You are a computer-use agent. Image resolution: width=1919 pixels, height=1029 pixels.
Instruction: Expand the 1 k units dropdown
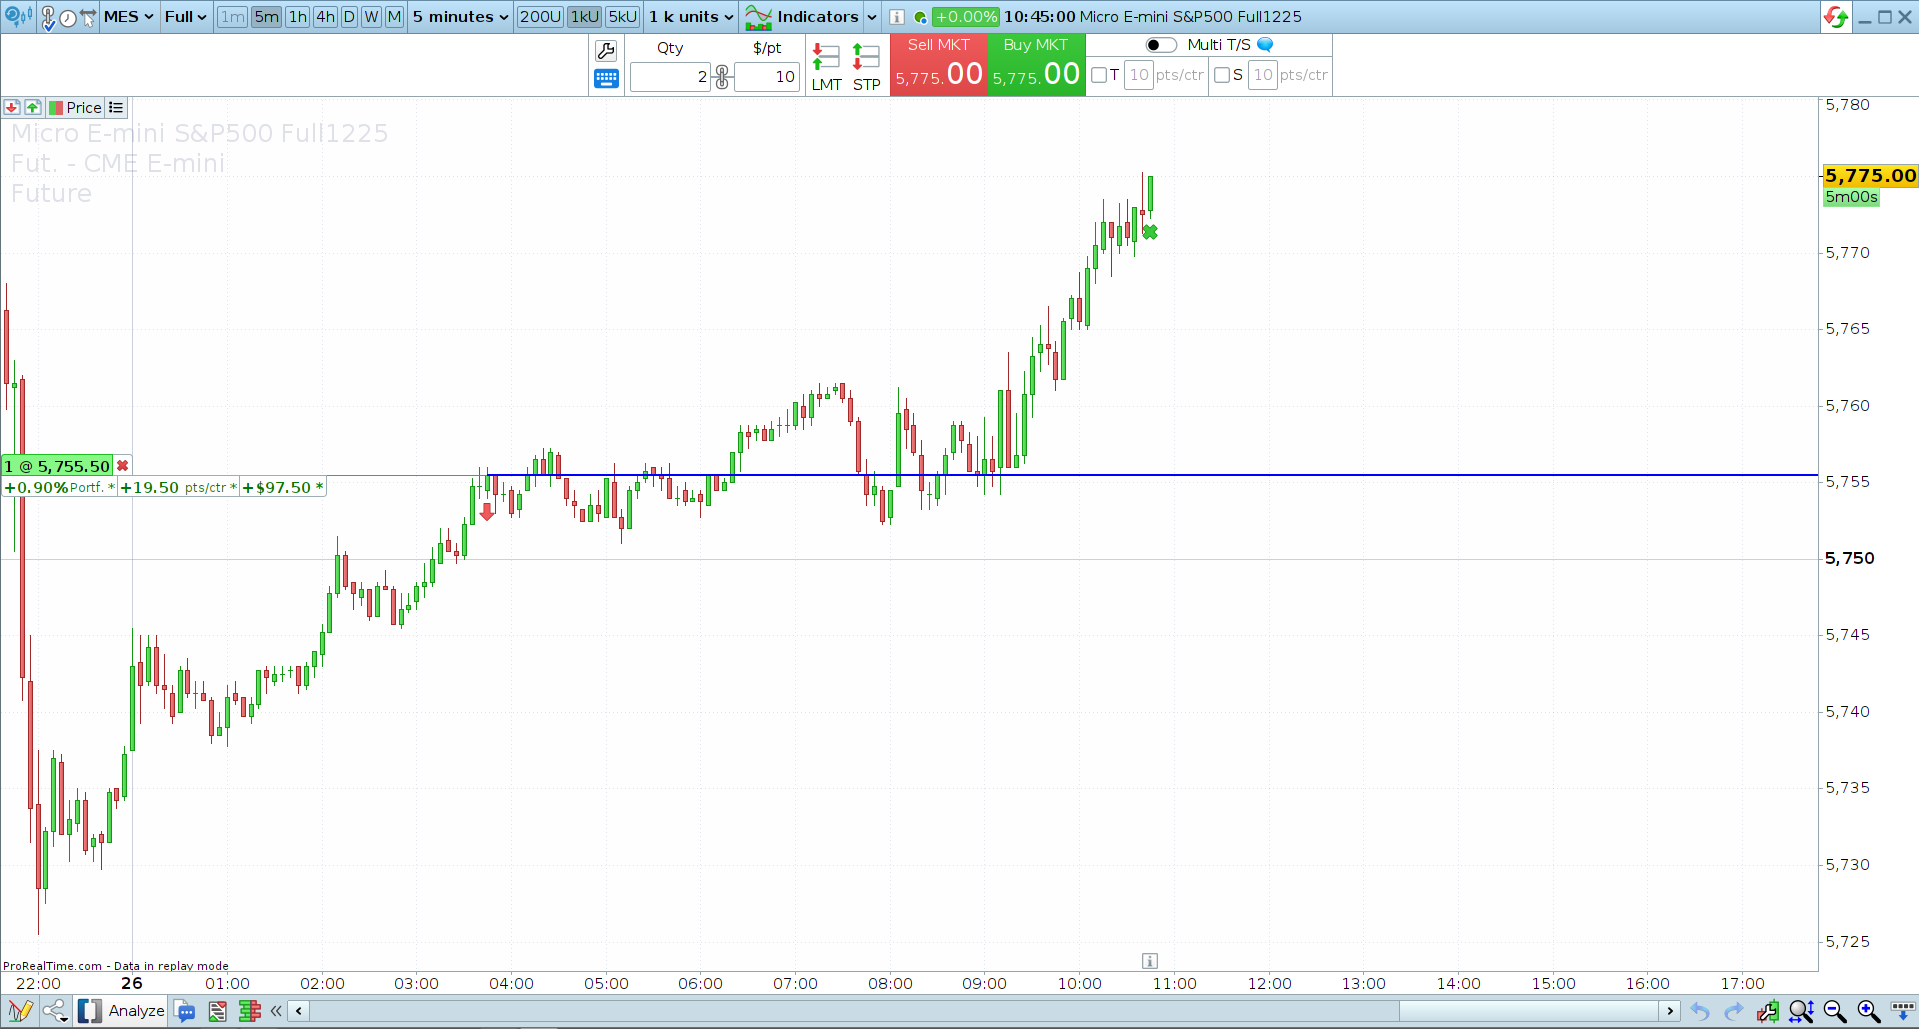691,17
